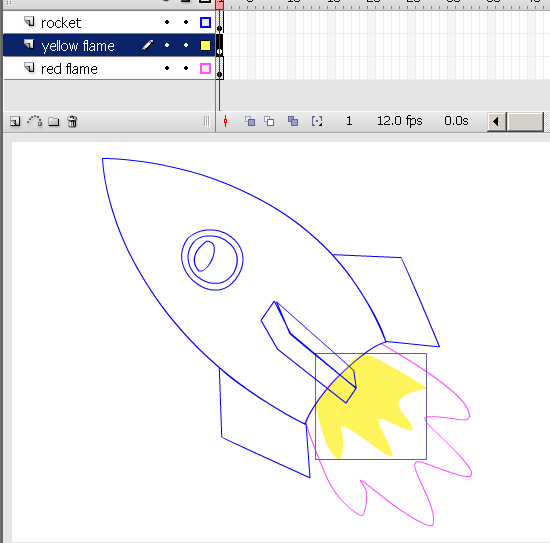Add a motion guide layer
550x543 pixels.
(x=35, y=121)
